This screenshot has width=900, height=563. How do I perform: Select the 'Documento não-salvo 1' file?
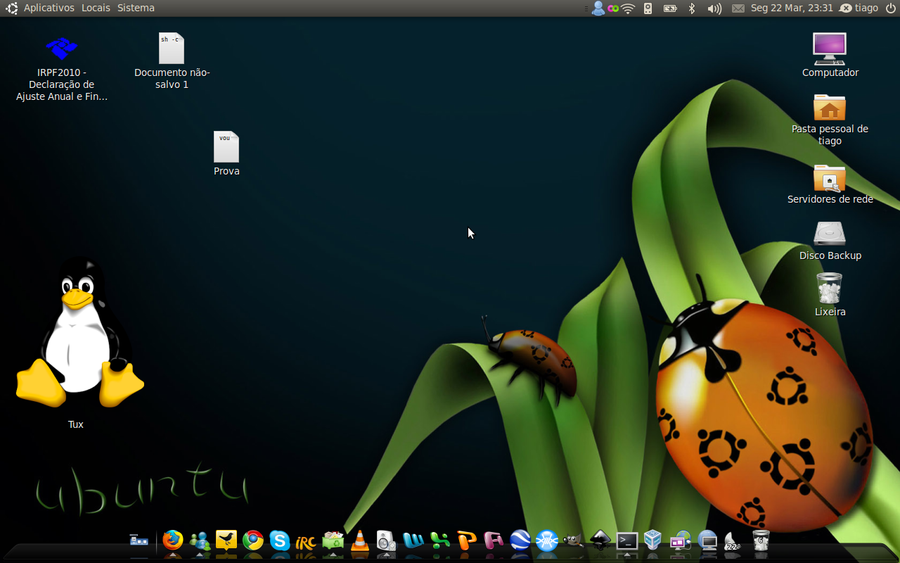pyautogui.click(x=172, y=61)
